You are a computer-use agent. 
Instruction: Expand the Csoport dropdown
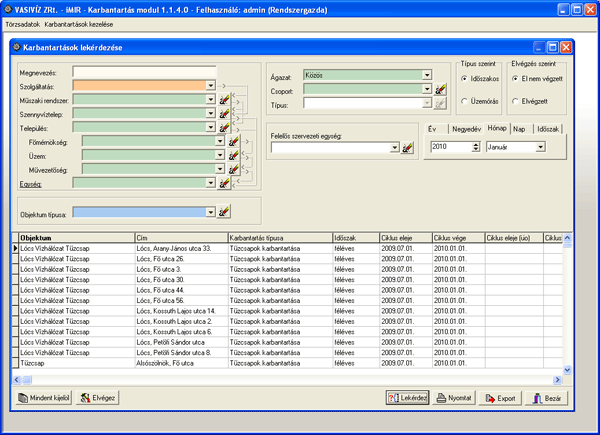[x=427, y=89]
